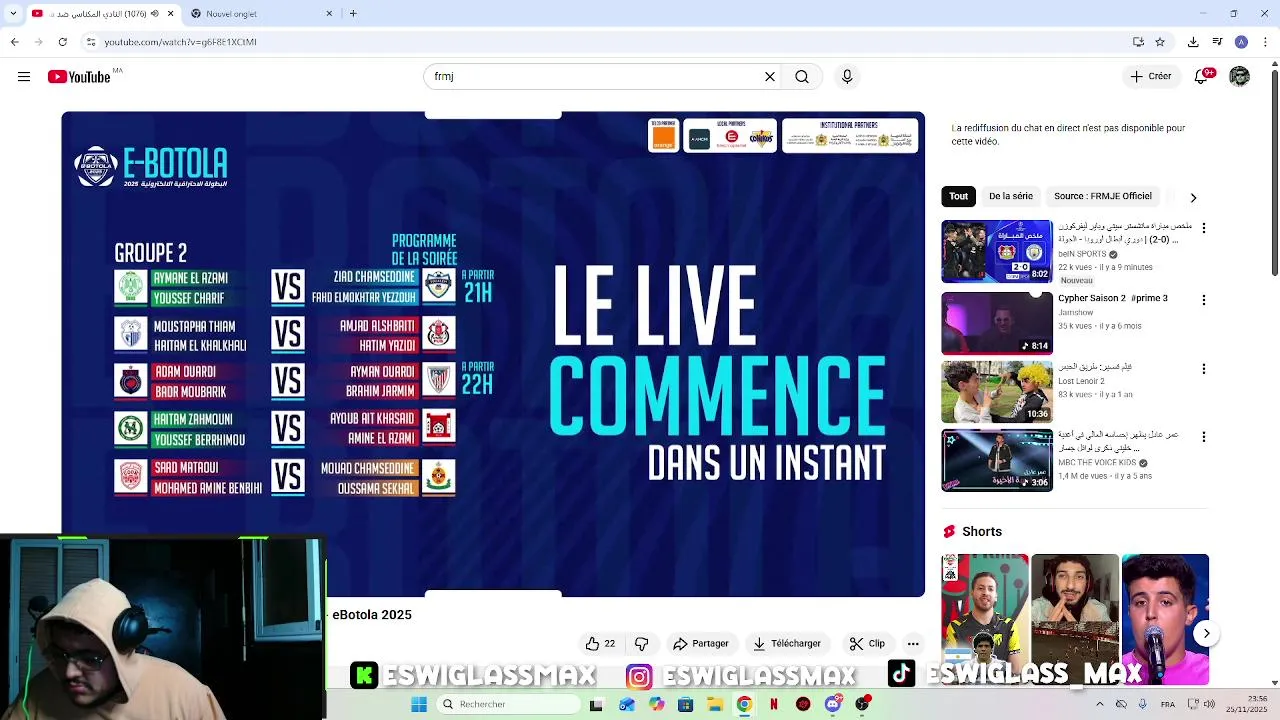Open the Chrome media control button

(1217, 42)
